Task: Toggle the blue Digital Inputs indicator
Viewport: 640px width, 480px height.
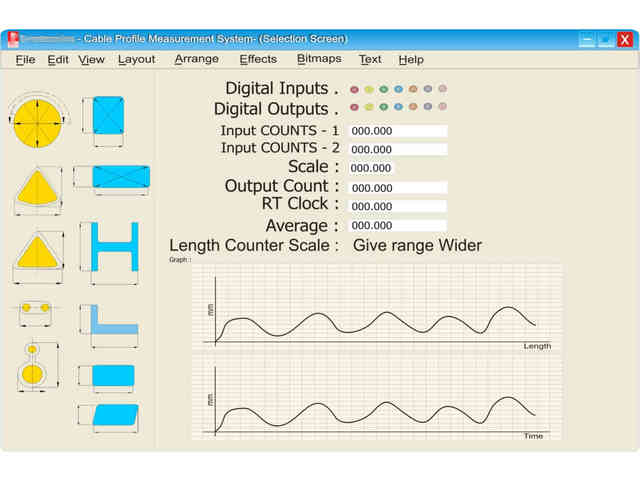Action: click(398, 90)
